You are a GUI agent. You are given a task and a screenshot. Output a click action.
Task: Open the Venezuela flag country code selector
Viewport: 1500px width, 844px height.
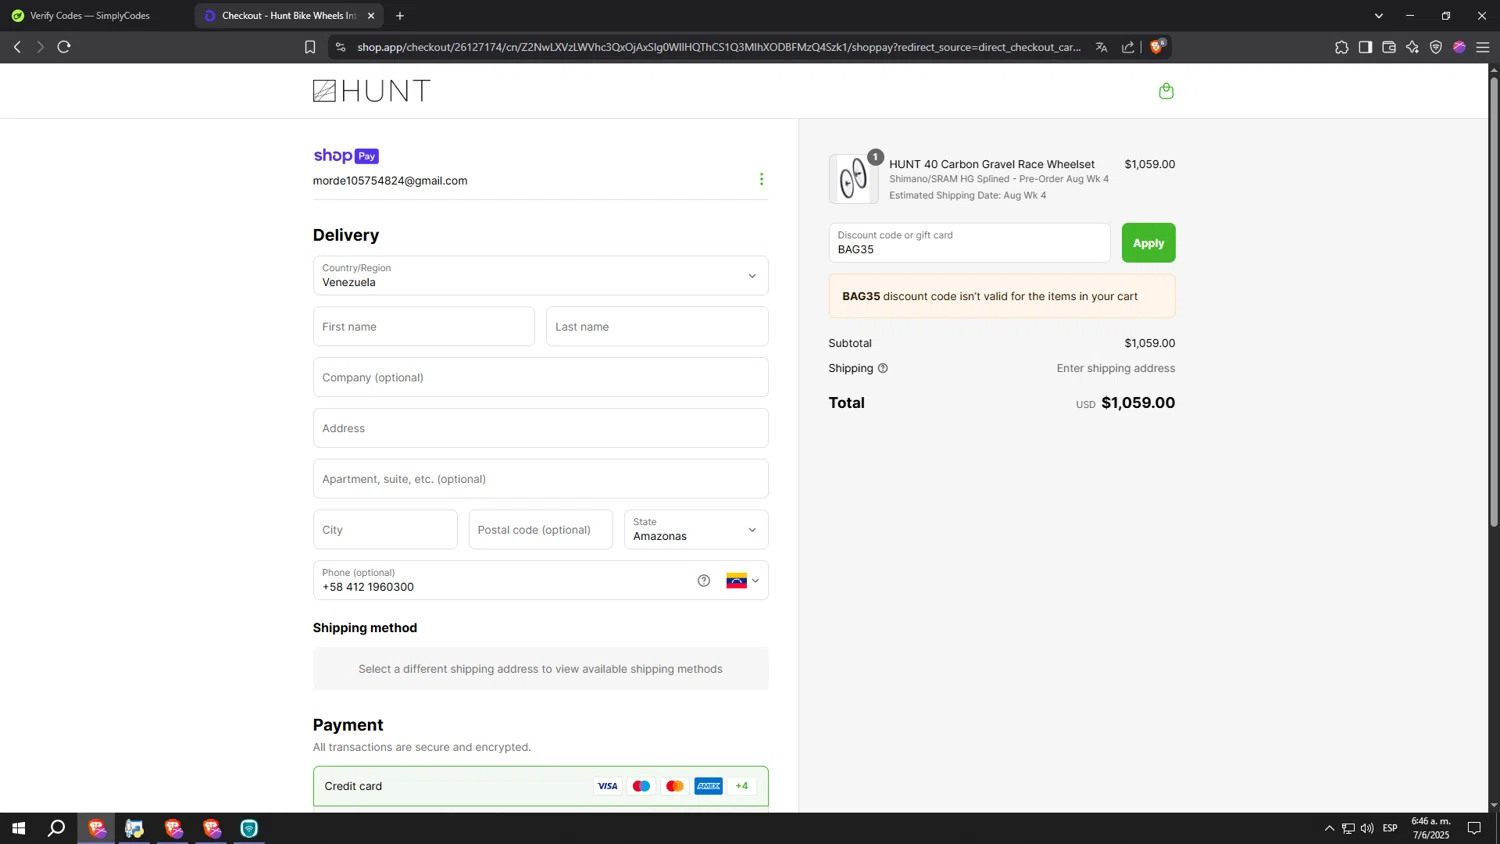[742, 581]
